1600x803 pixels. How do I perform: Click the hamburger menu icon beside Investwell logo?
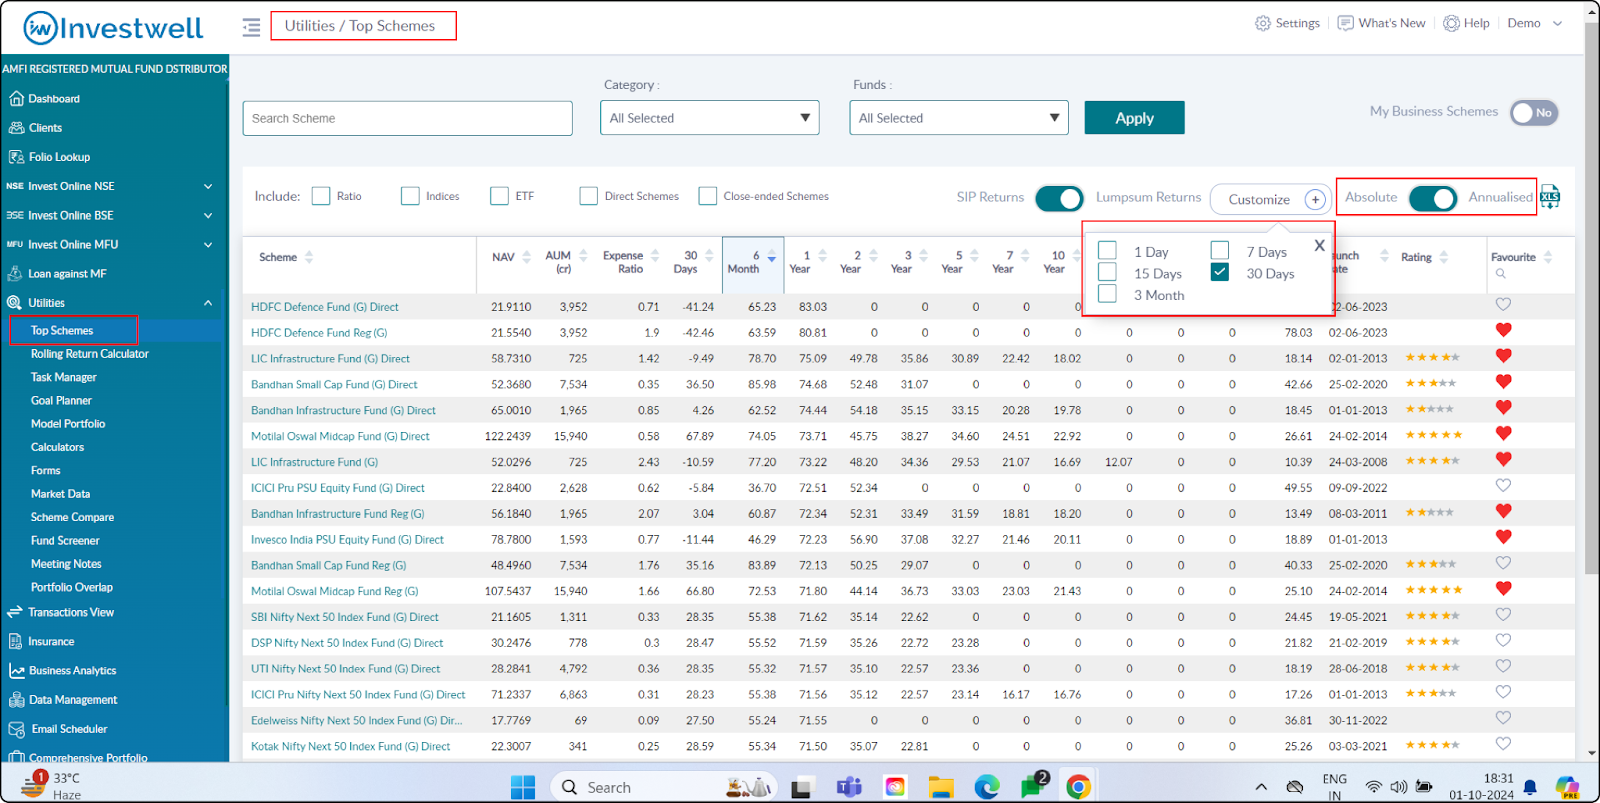(x=251, y=27)
